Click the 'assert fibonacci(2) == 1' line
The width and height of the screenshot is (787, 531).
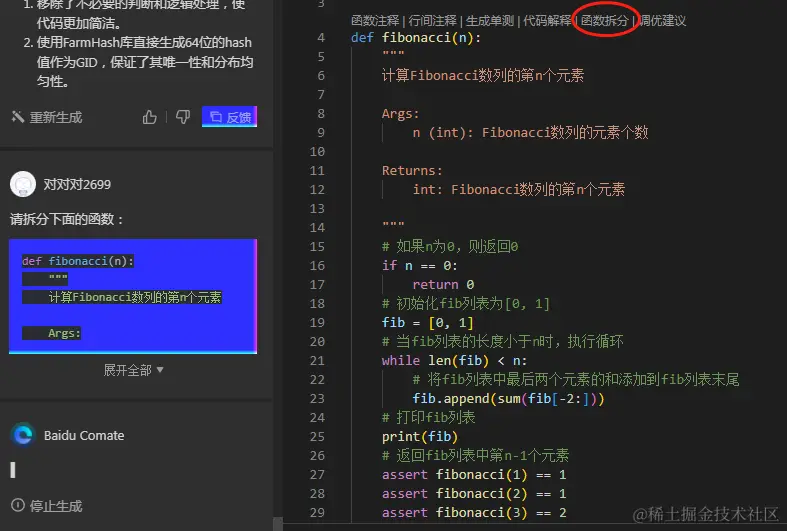[474, 493]
